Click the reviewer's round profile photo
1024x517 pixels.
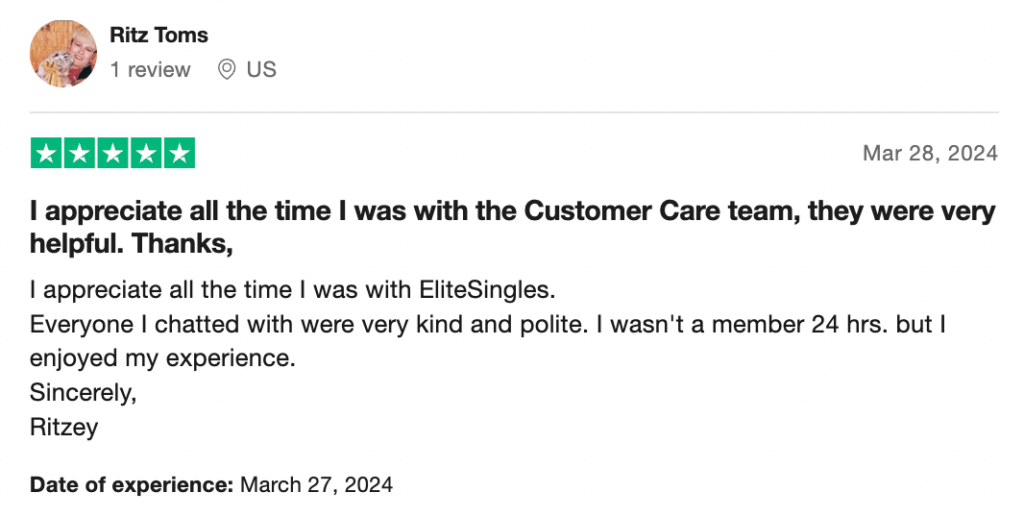[x=63, y=54]
